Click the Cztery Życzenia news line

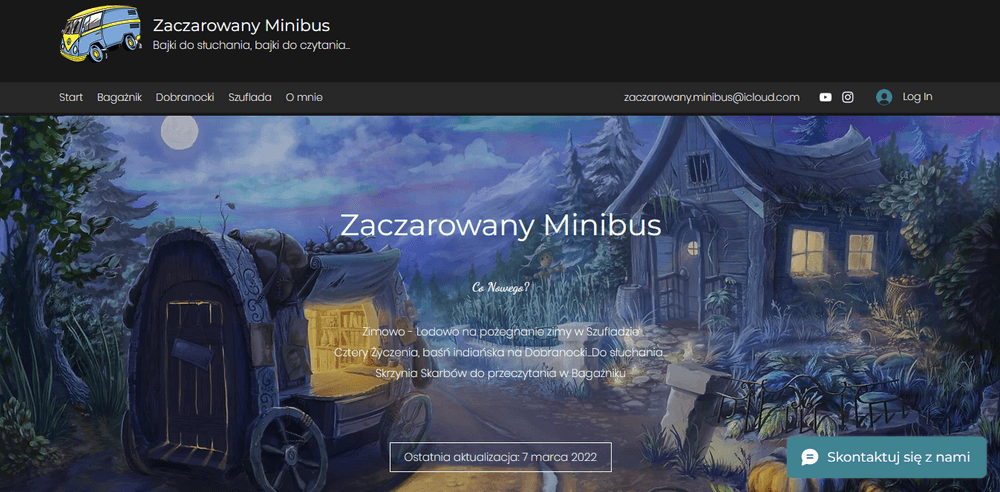(x=501, y=352)
